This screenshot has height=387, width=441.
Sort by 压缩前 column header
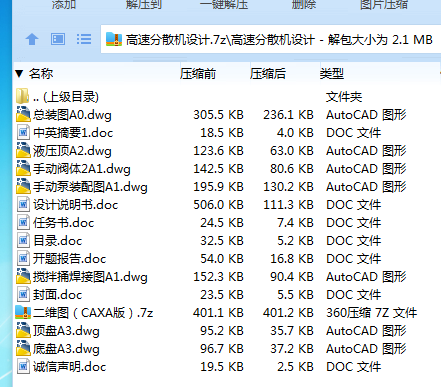(x=198, y=74)
